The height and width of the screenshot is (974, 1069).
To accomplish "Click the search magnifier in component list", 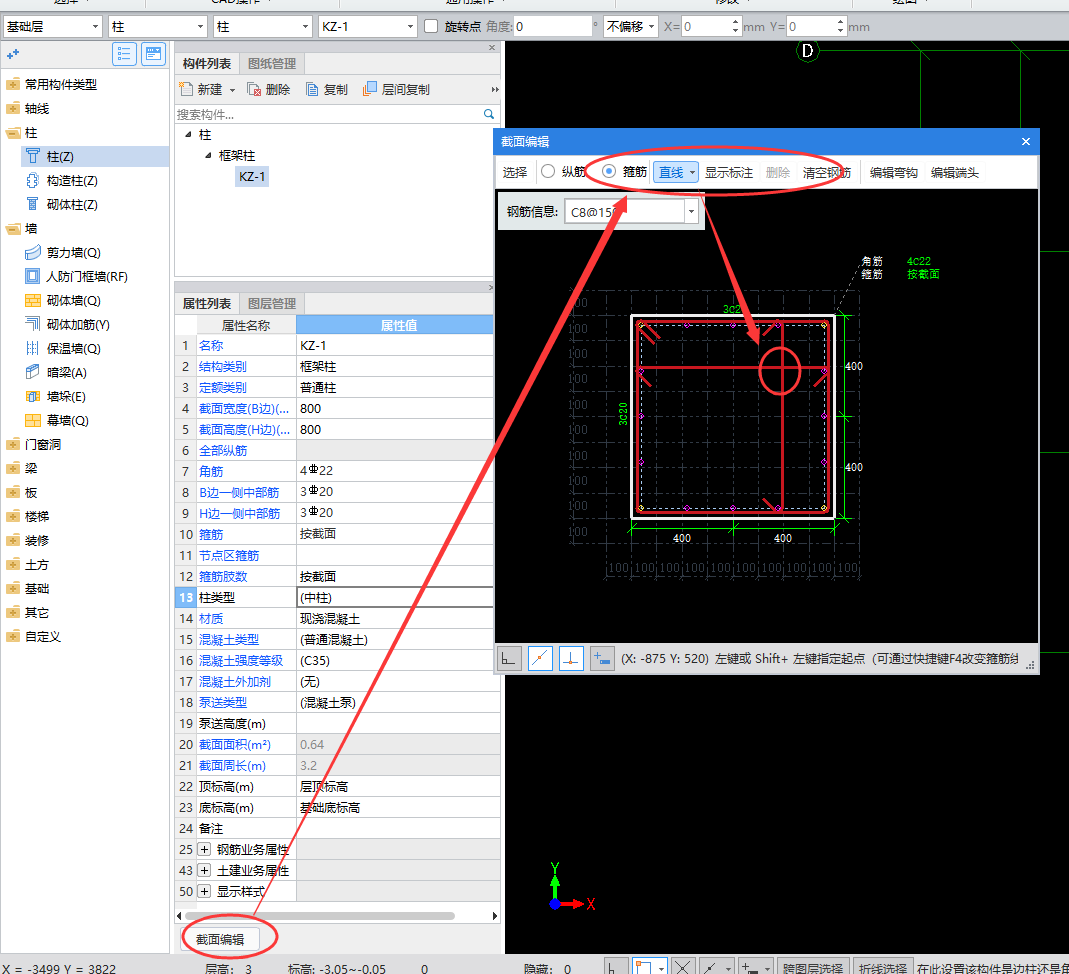I will [x=489, y=114].
